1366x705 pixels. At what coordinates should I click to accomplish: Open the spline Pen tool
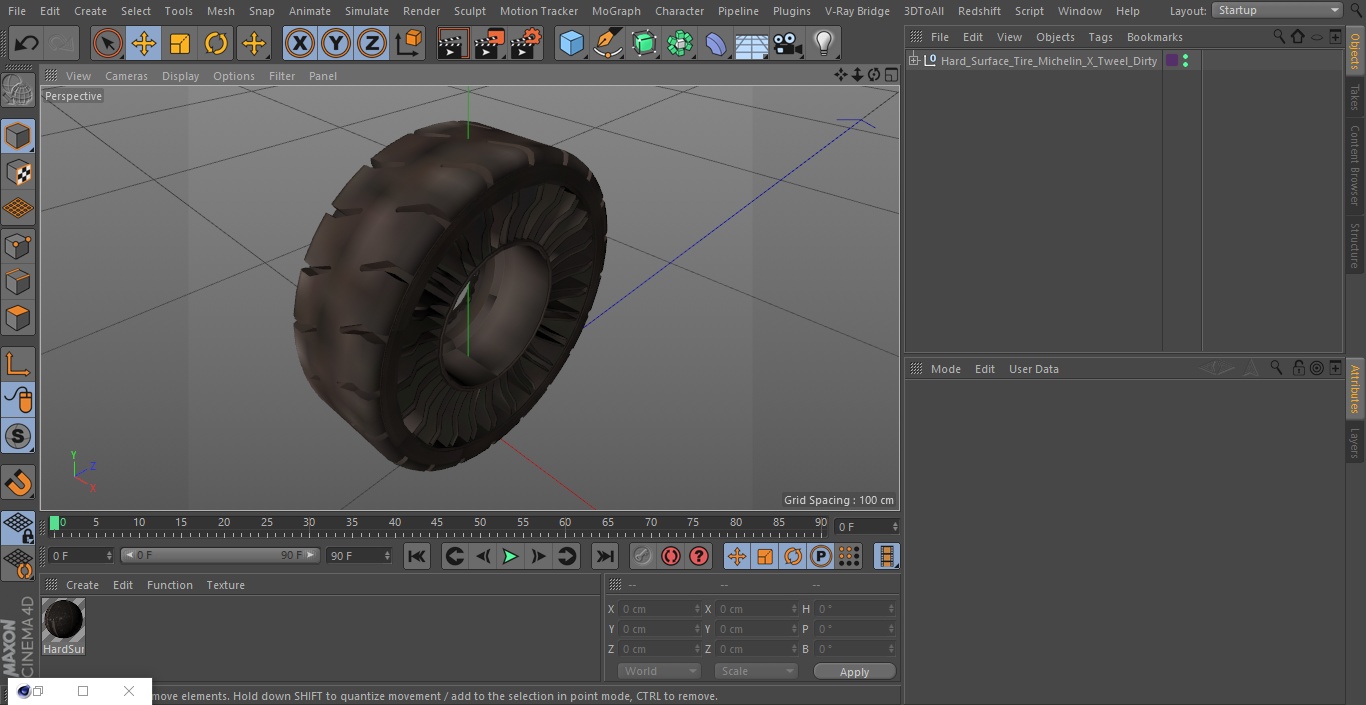pyautogui.click(x=607, y=43)
